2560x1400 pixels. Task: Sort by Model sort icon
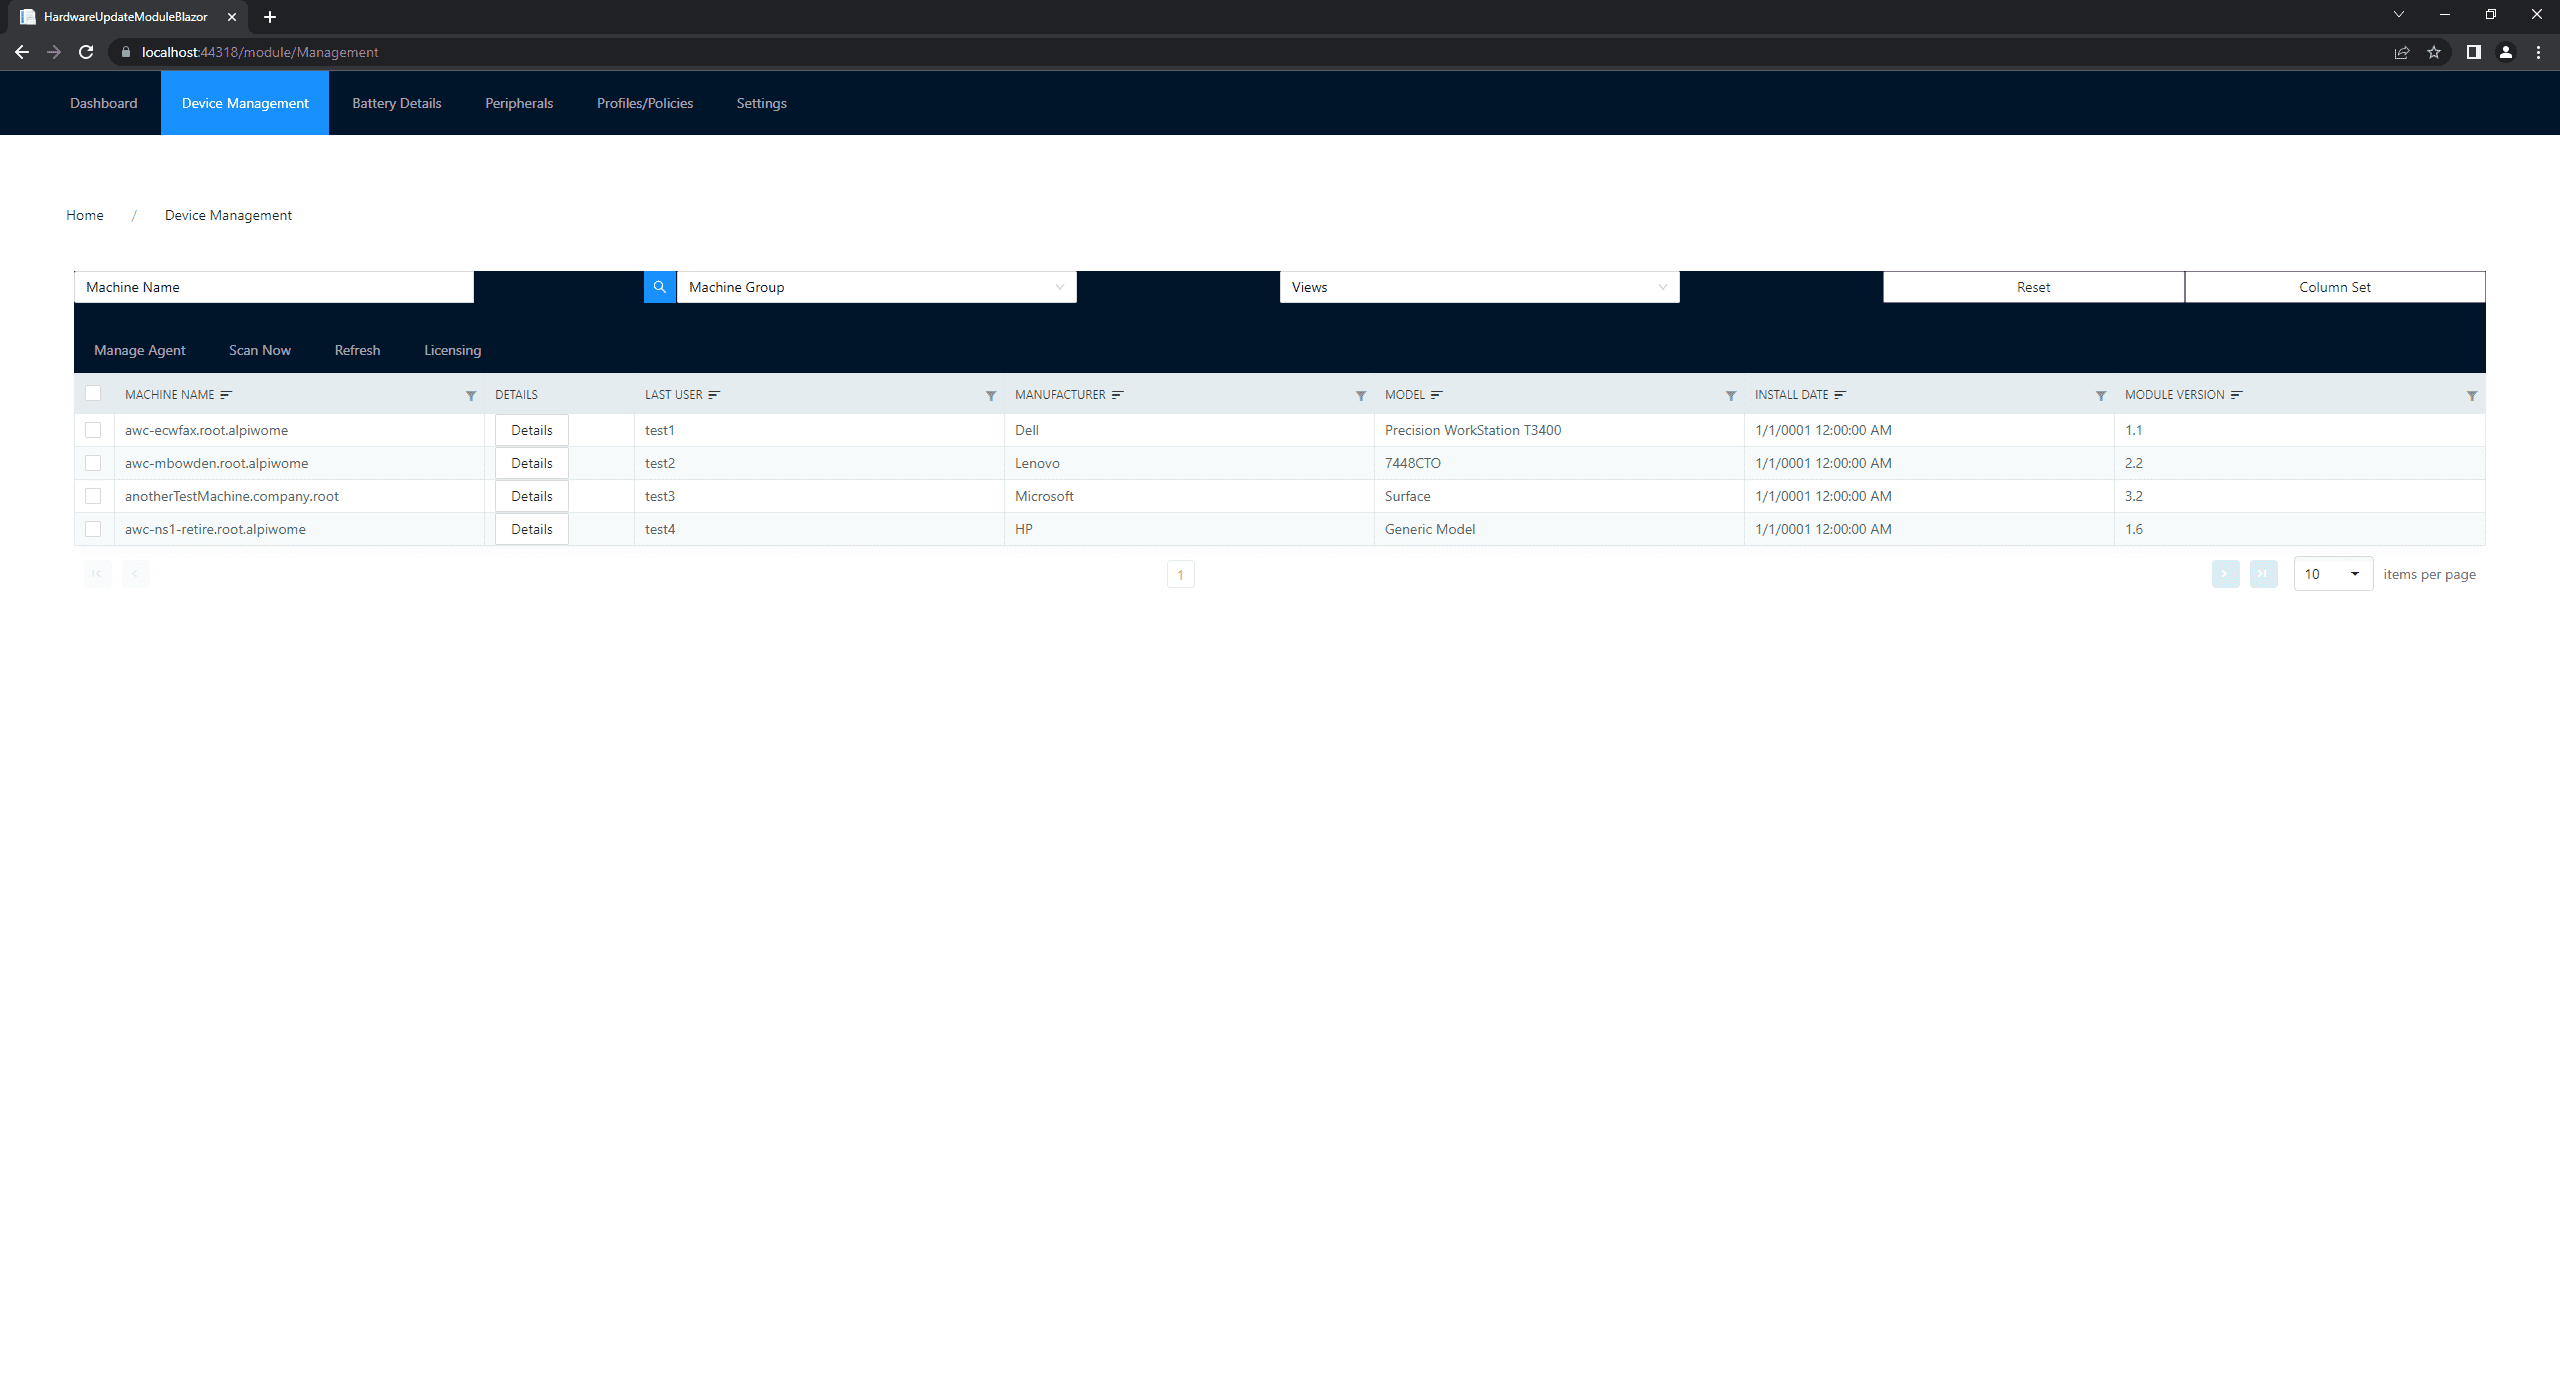click(1437, 395)
